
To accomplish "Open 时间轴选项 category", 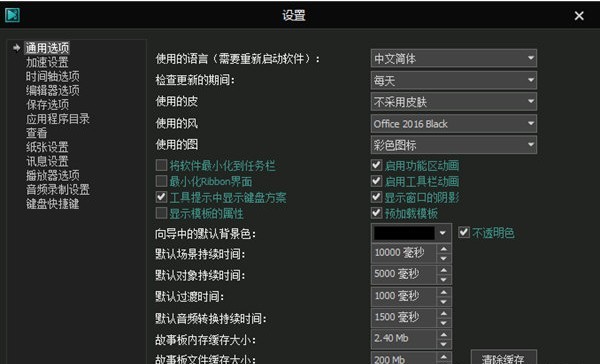I will 53,76.
